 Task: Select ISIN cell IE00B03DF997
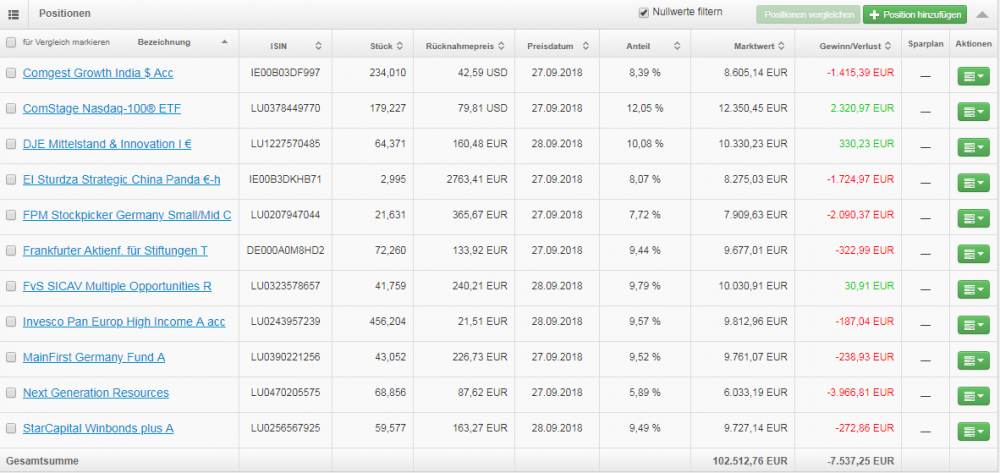pyautogui.click(x=285, y=73)
